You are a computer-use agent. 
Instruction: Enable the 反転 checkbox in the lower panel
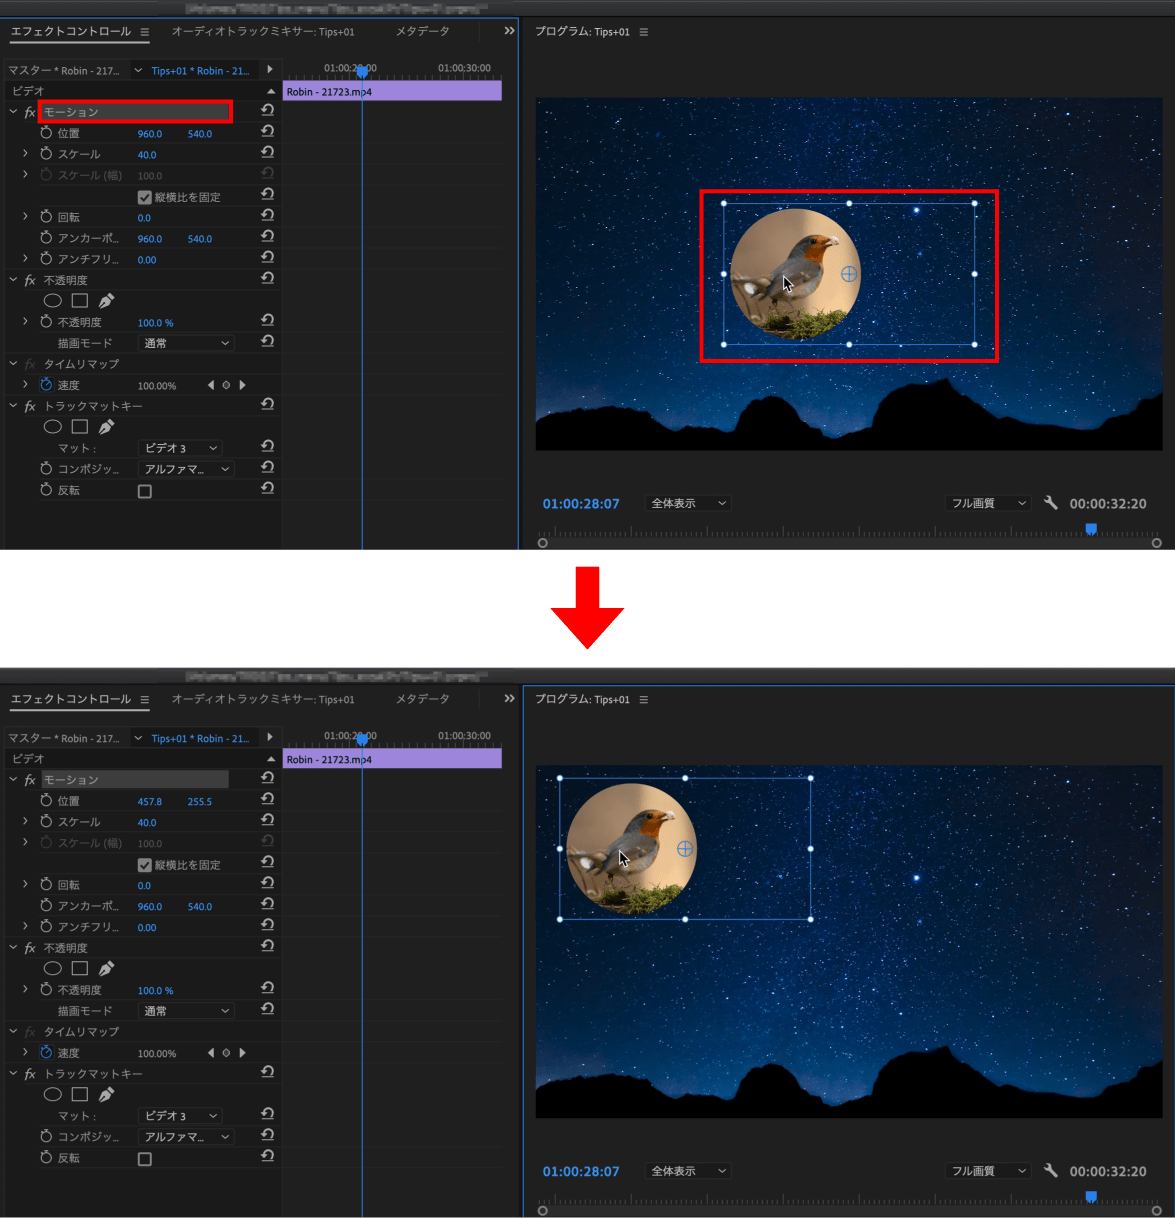click(145, 1159)
